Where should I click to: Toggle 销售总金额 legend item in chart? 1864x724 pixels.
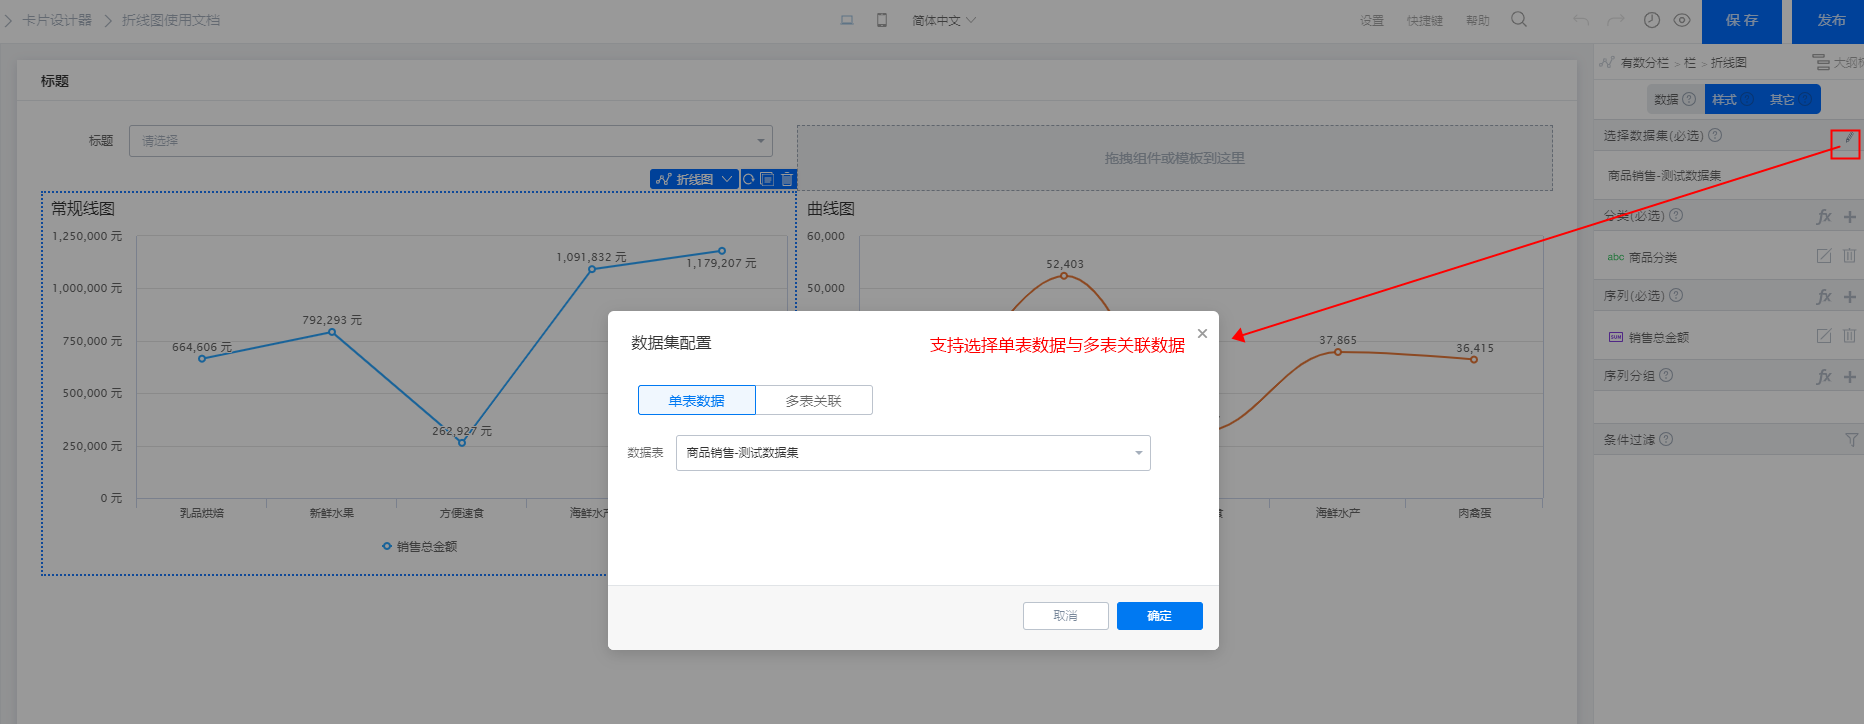tap(420, 546)
